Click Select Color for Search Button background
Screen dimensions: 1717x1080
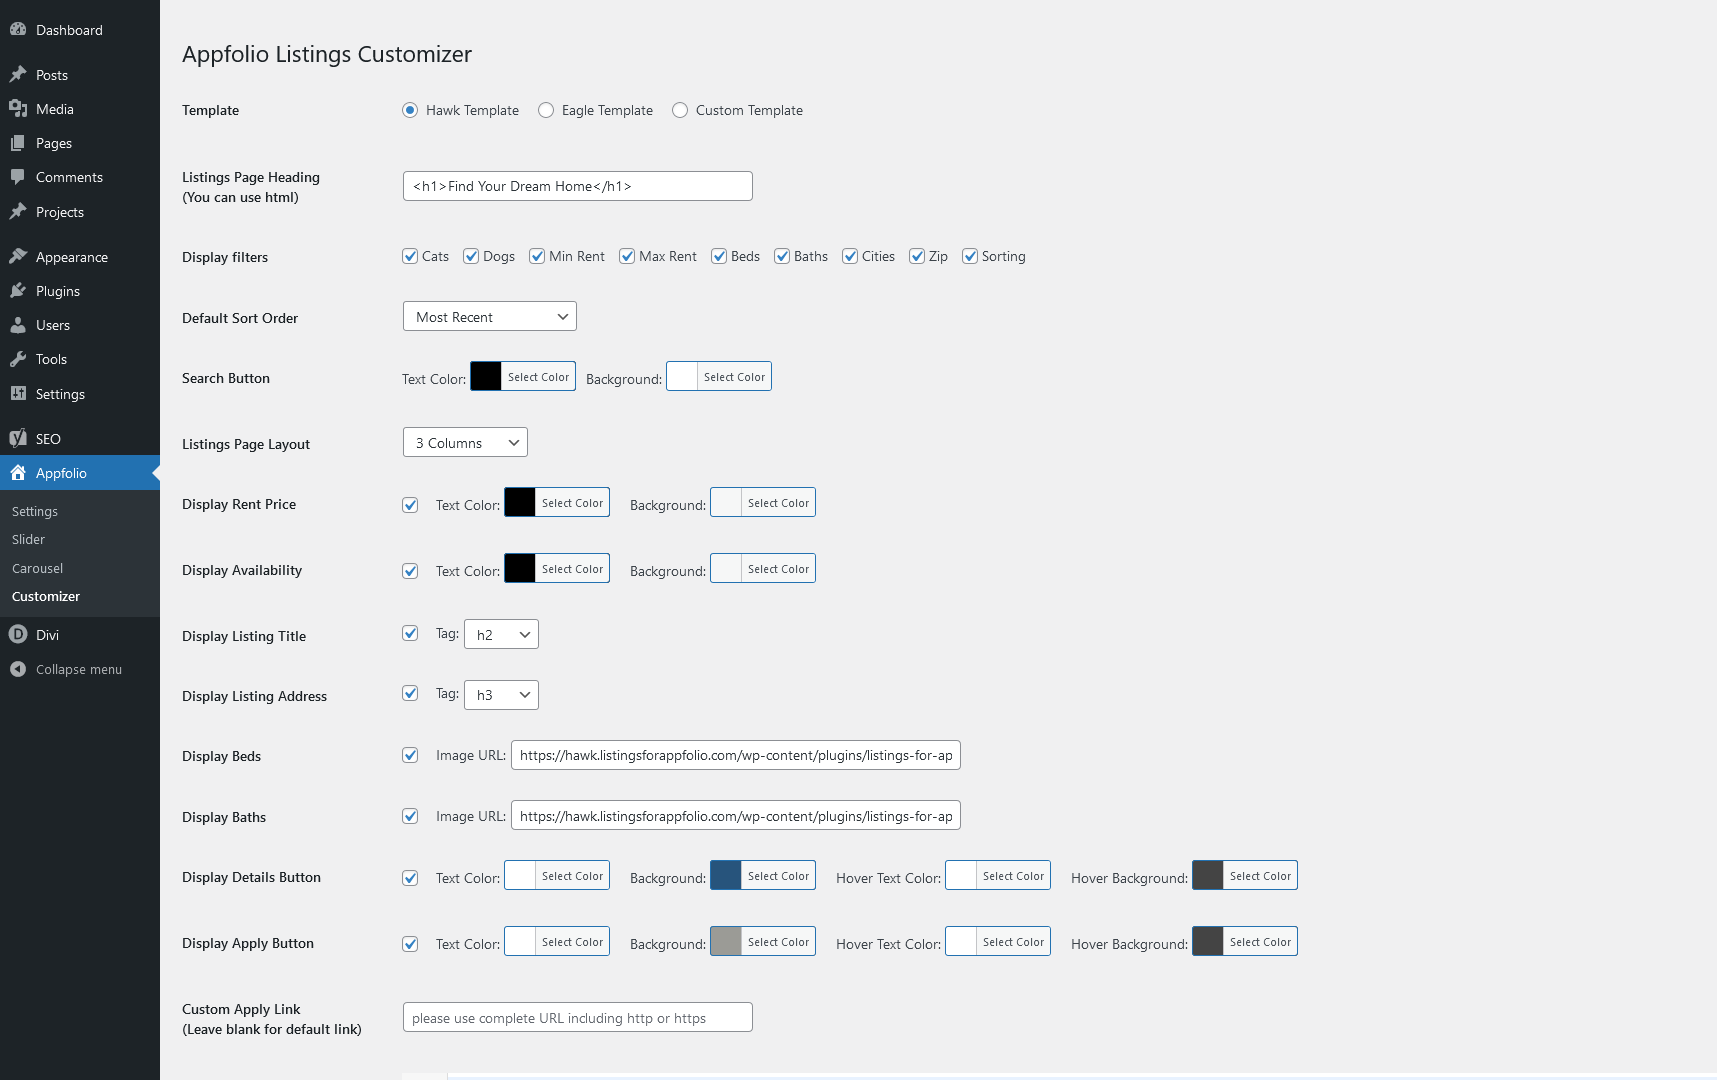[x=734, y=377]
